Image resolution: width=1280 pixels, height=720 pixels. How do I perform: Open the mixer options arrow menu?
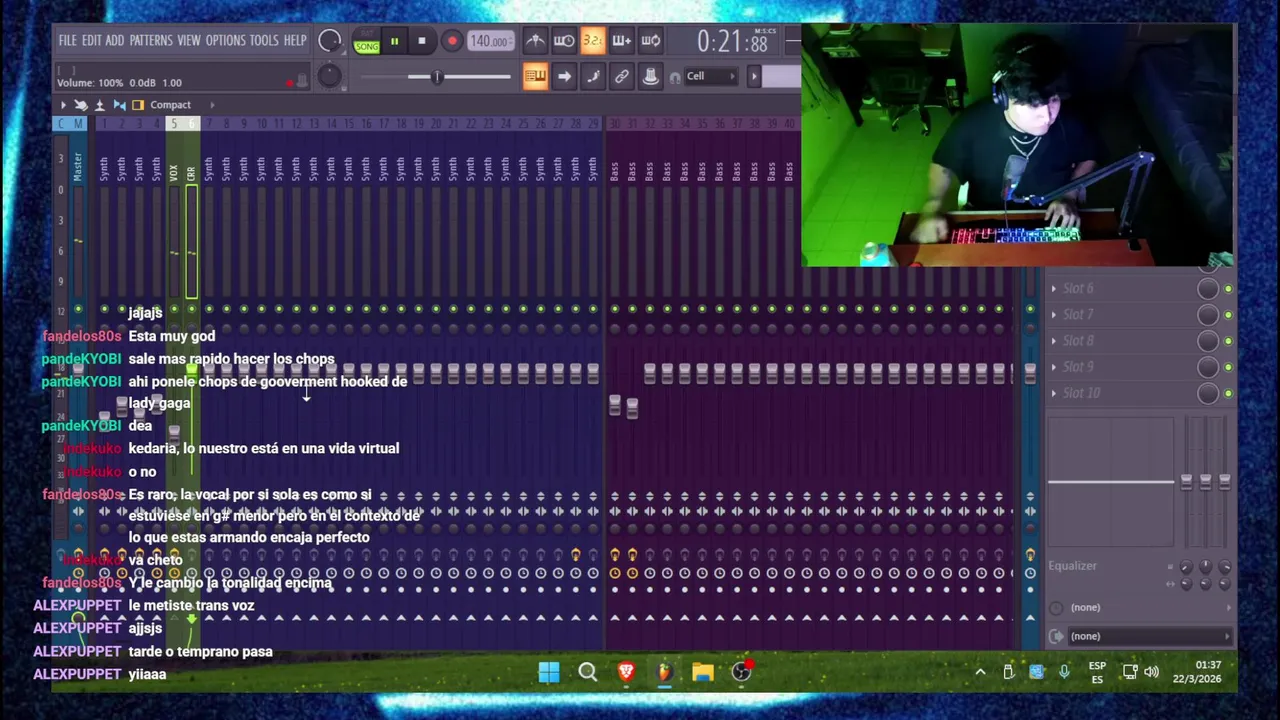pos(63,105)
